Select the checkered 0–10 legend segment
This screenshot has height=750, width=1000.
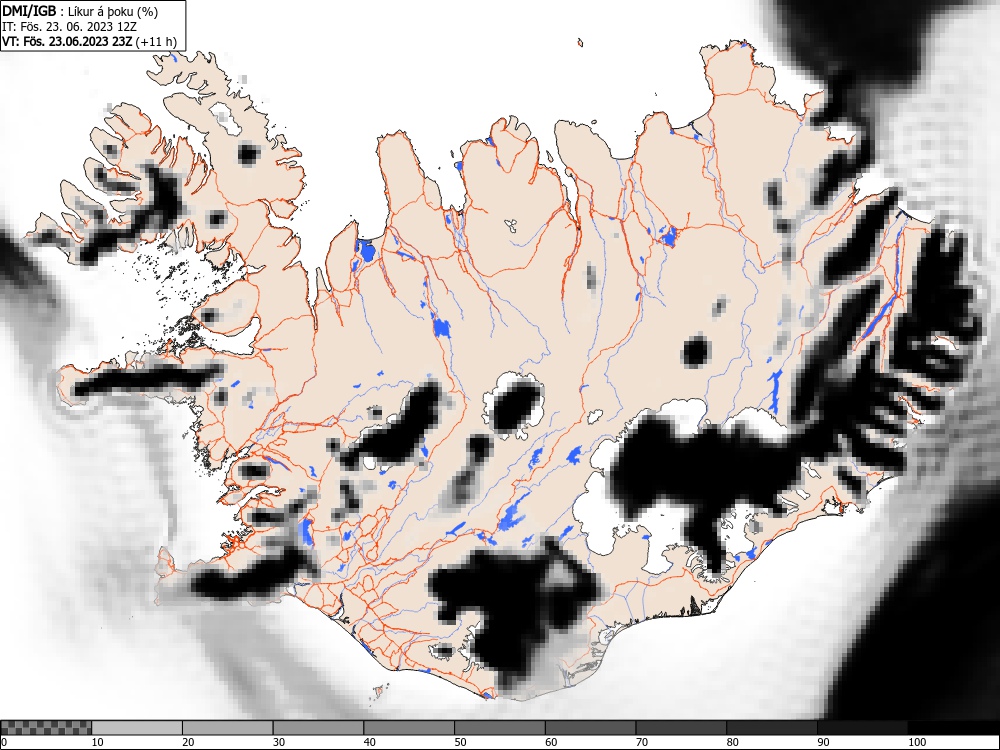[46, 728]
